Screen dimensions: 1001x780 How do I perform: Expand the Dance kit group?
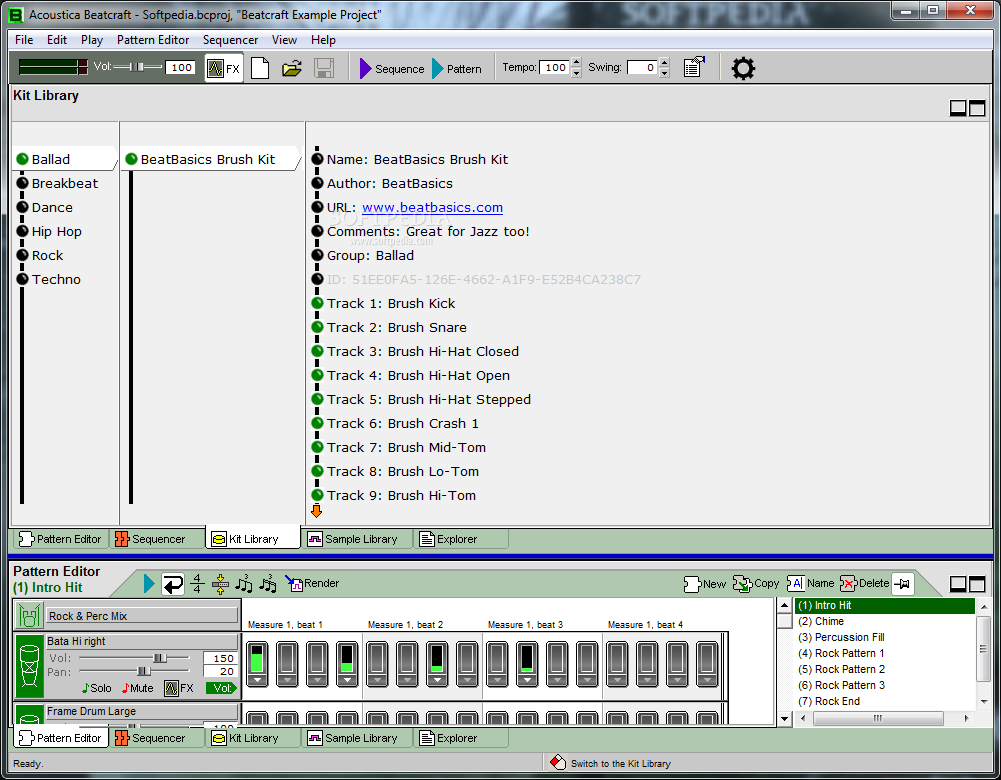[44, 207]
